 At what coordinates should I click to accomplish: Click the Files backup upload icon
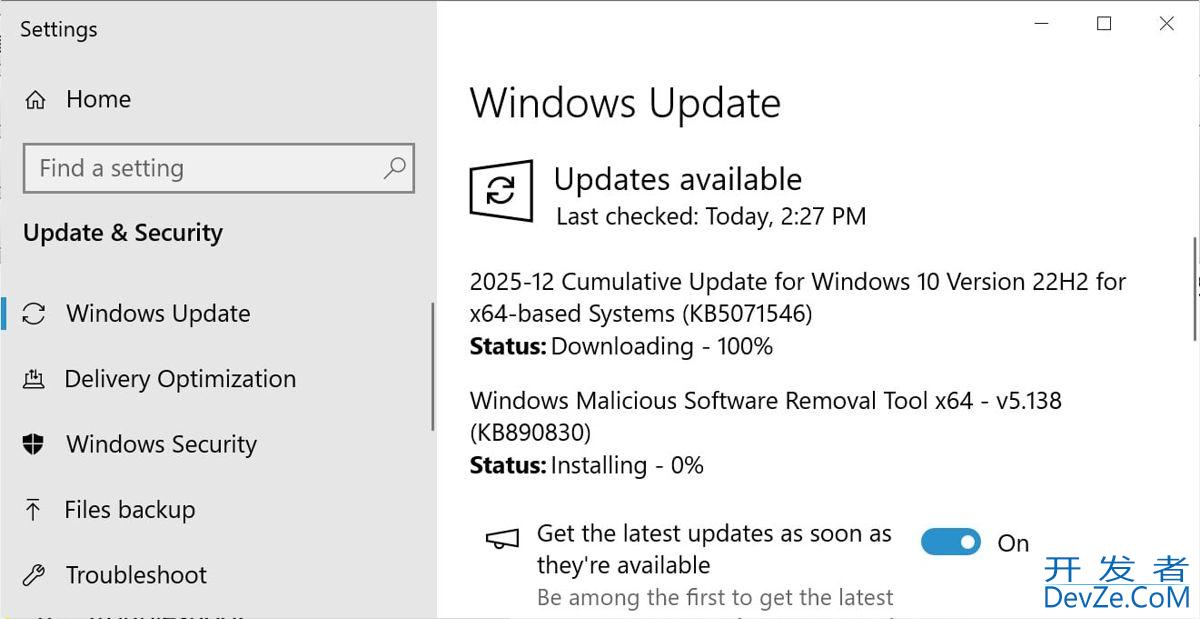click(x=35, y=509)
